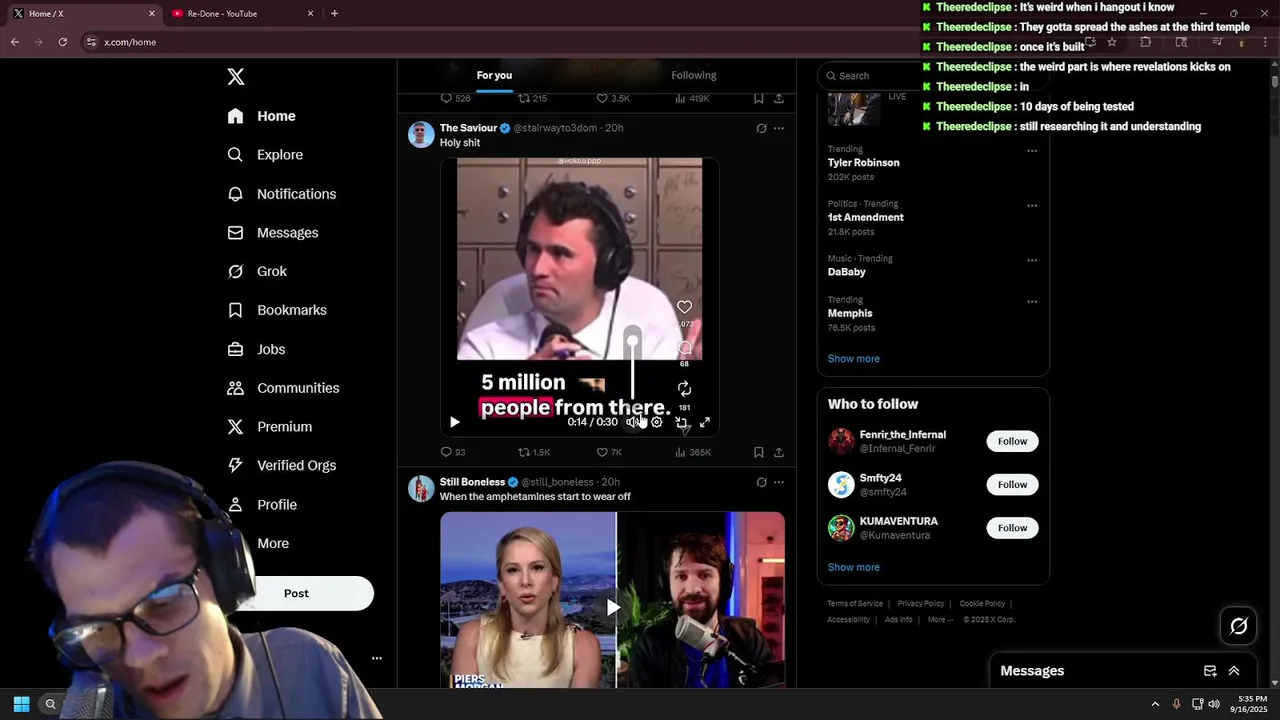Reply to The Saviour post (93)
The width and height of the screenshot is (1280, 720).
[x=453, y=452]
